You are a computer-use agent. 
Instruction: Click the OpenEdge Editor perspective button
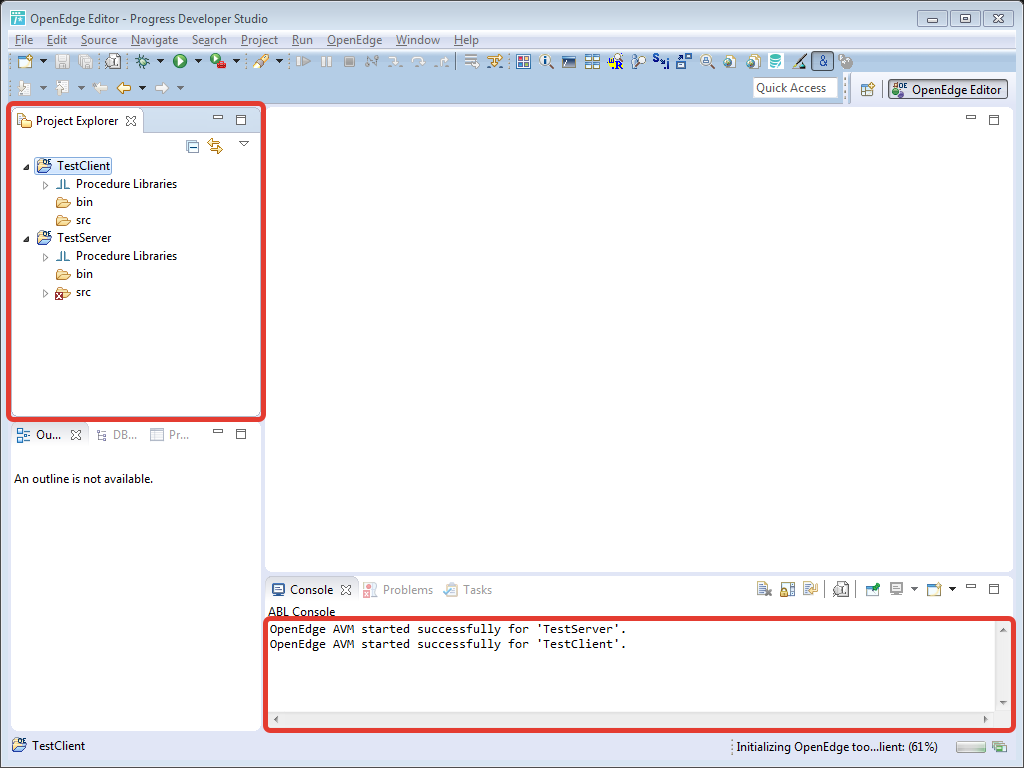[x=948, y=89]
